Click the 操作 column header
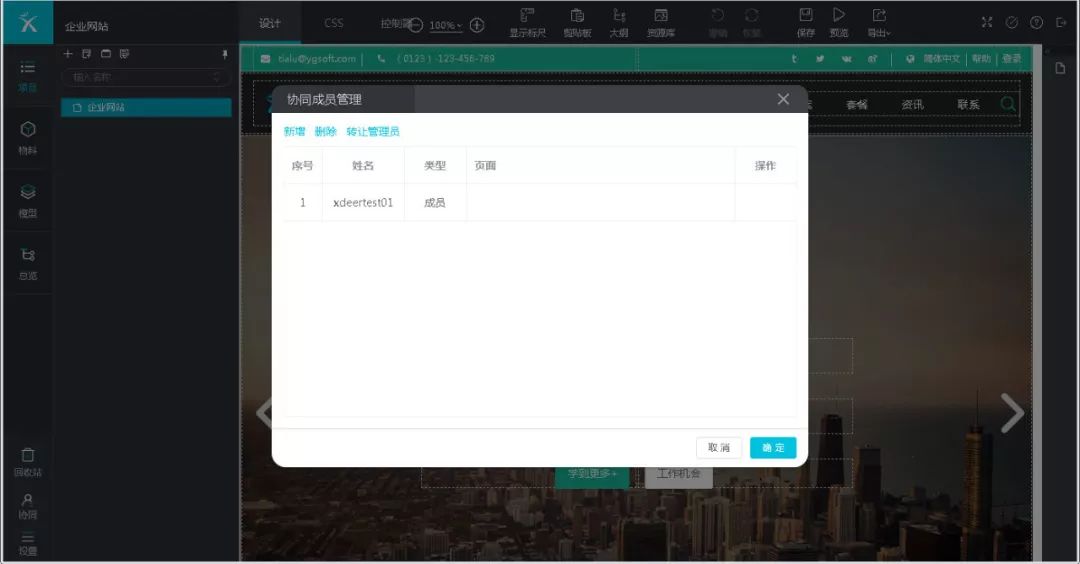The image size is (1080, 564). 765,165
